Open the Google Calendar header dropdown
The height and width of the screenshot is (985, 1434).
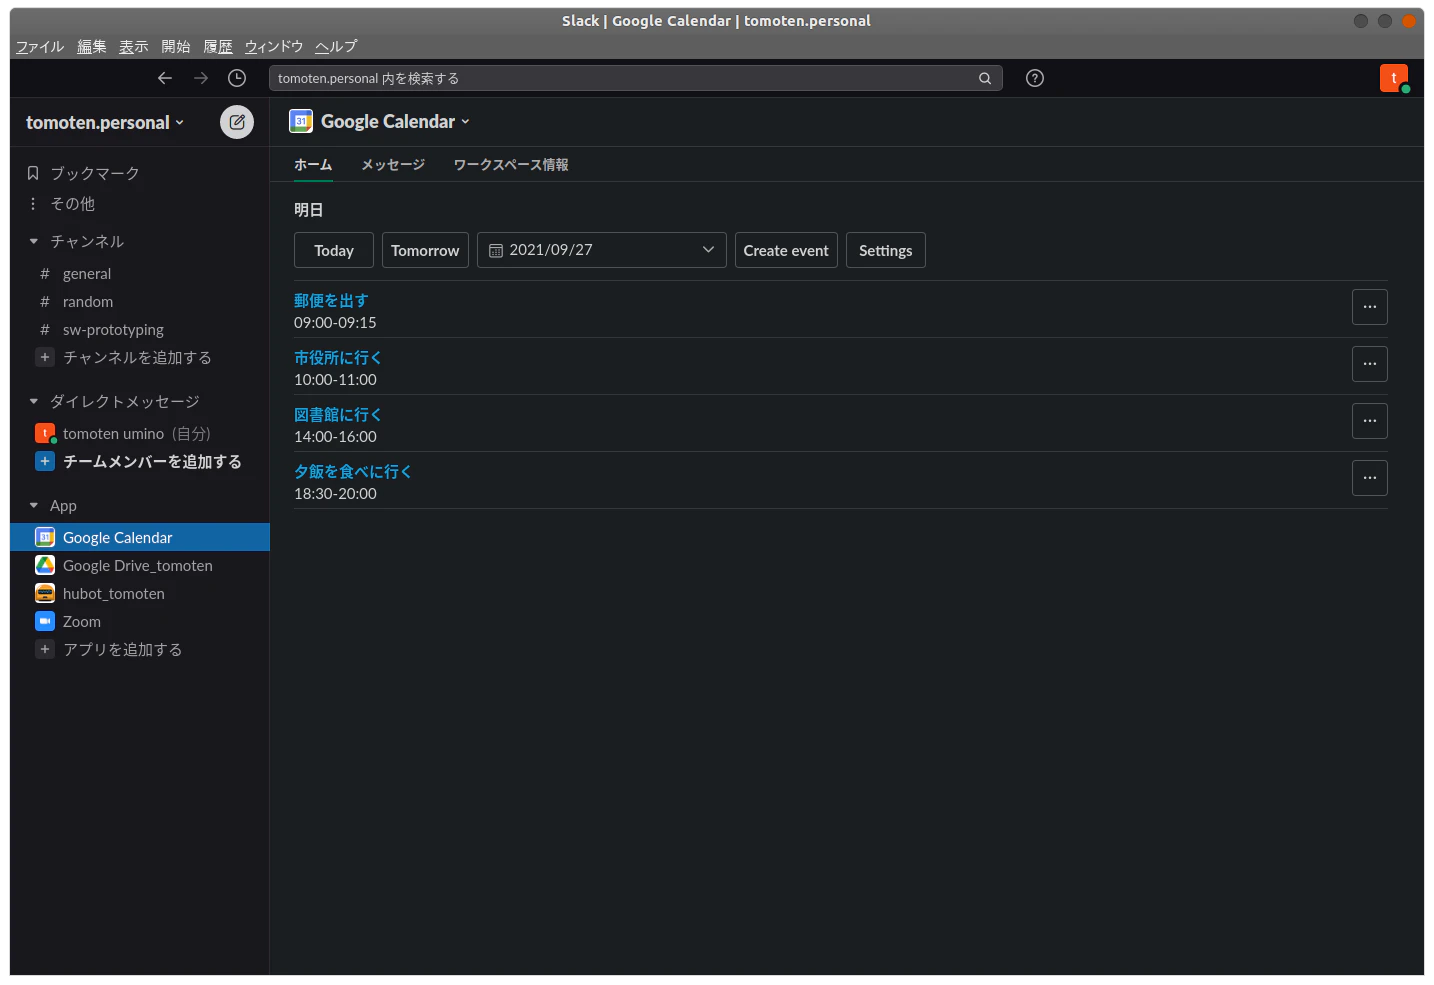395,121
